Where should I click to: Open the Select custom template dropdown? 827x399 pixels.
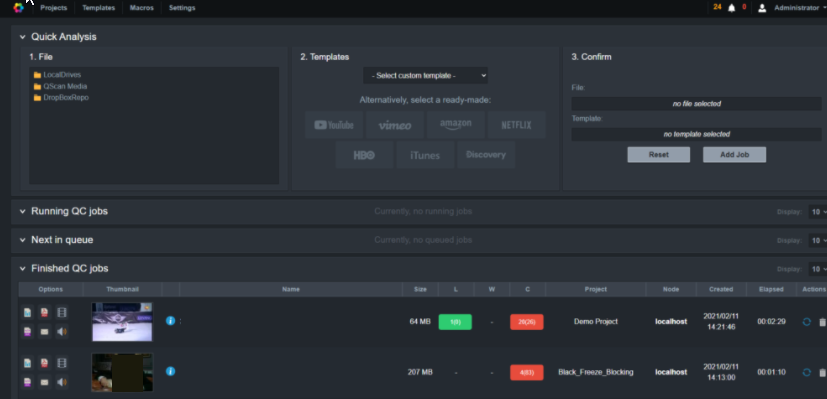(x=425, y=75)
